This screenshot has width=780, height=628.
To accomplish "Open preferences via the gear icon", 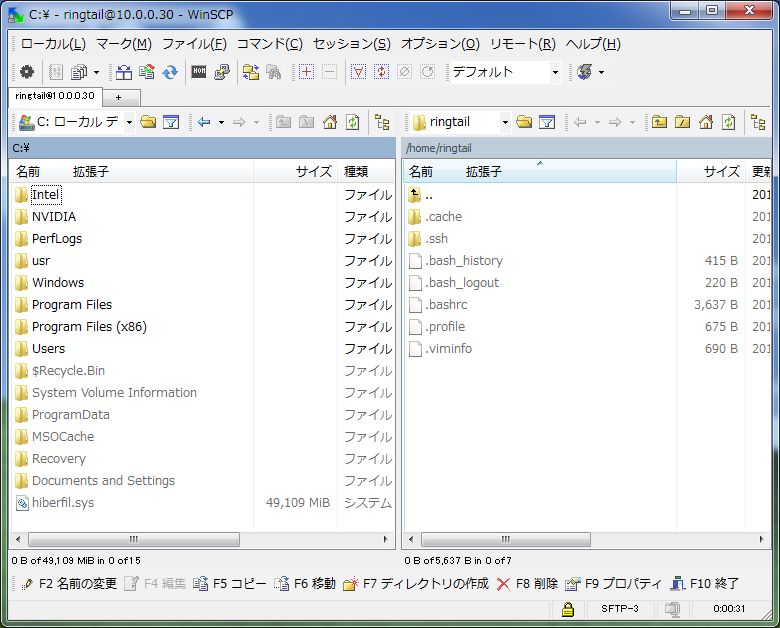I will pos(27,72).
